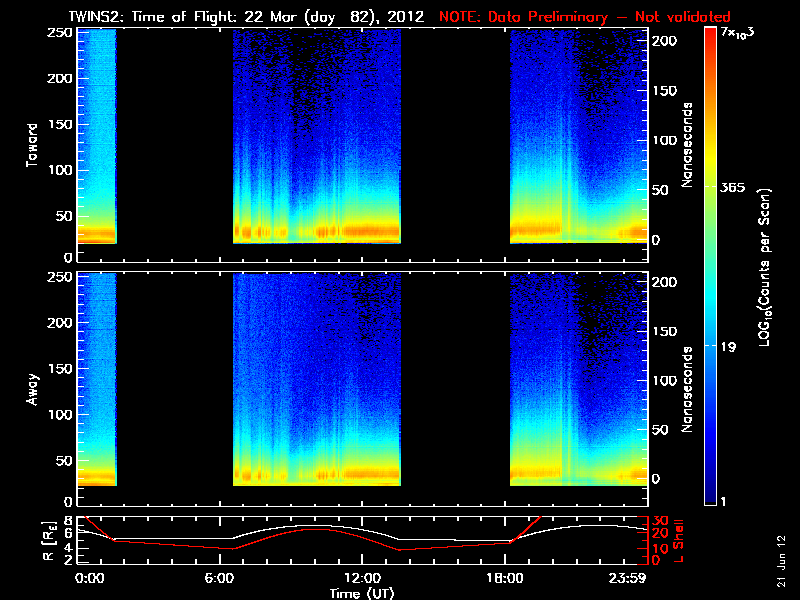Click the '8' tick on the R axis

68,521
